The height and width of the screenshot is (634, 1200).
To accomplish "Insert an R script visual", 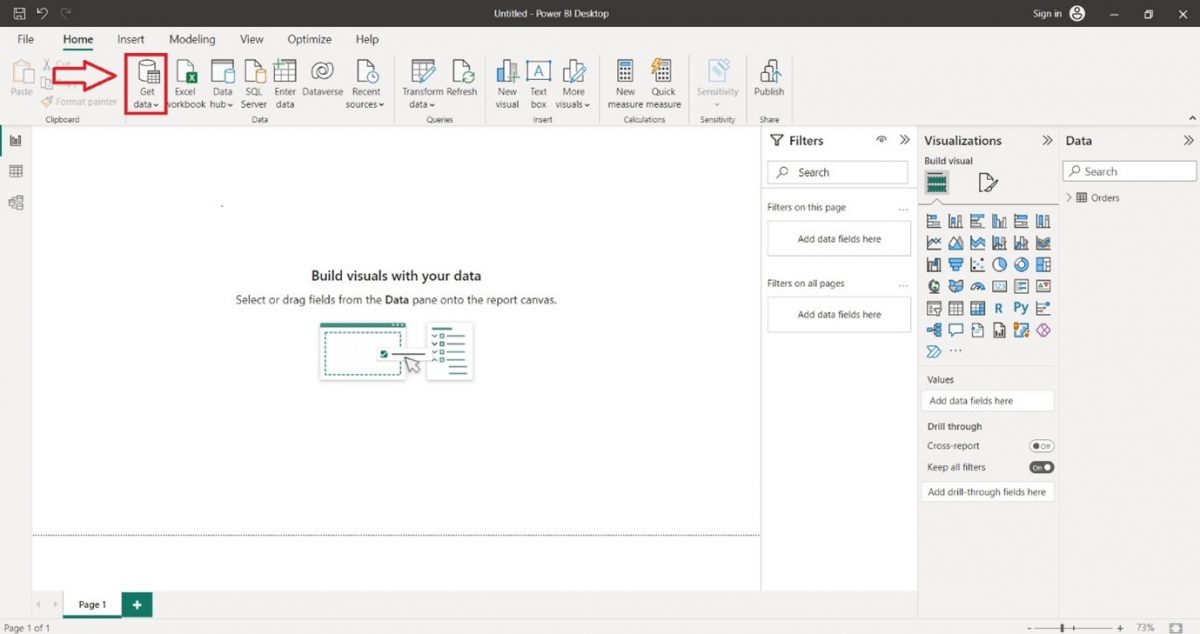I will [998, 308].
